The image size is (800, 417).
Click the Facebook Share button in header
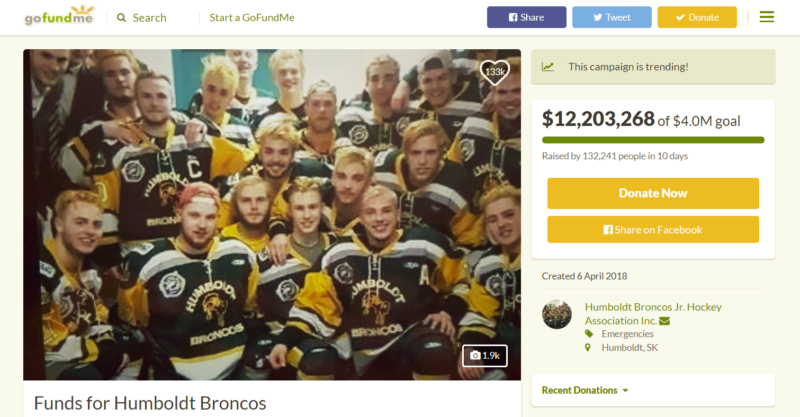[527, 17]
